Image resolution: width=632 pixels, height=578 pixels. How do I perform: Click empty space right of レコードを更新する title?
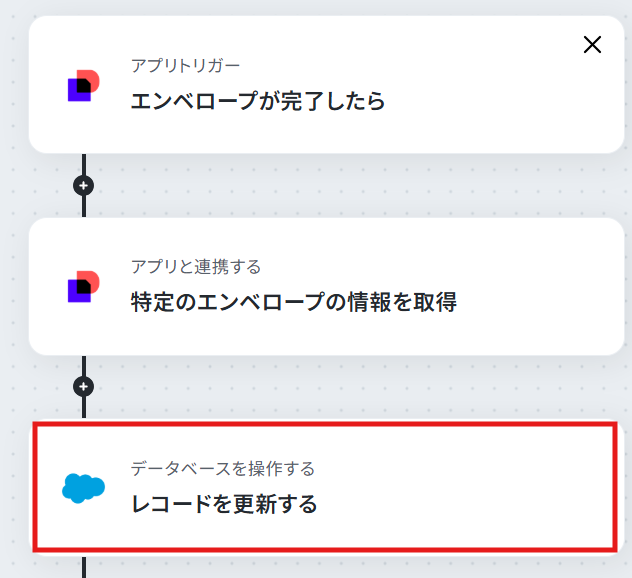click(x=464, y=504)
